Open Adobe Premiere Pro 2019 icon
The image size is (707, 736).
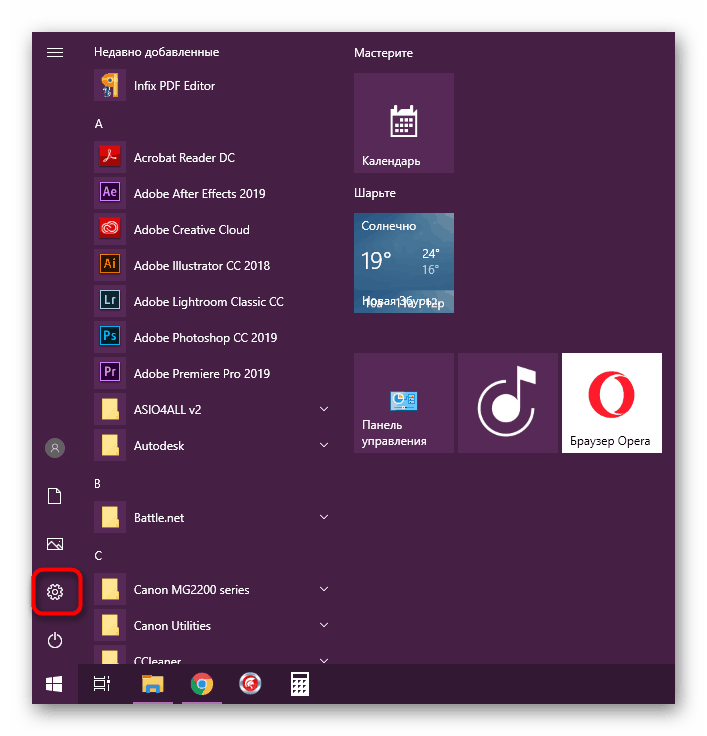[x=110, y=373]
